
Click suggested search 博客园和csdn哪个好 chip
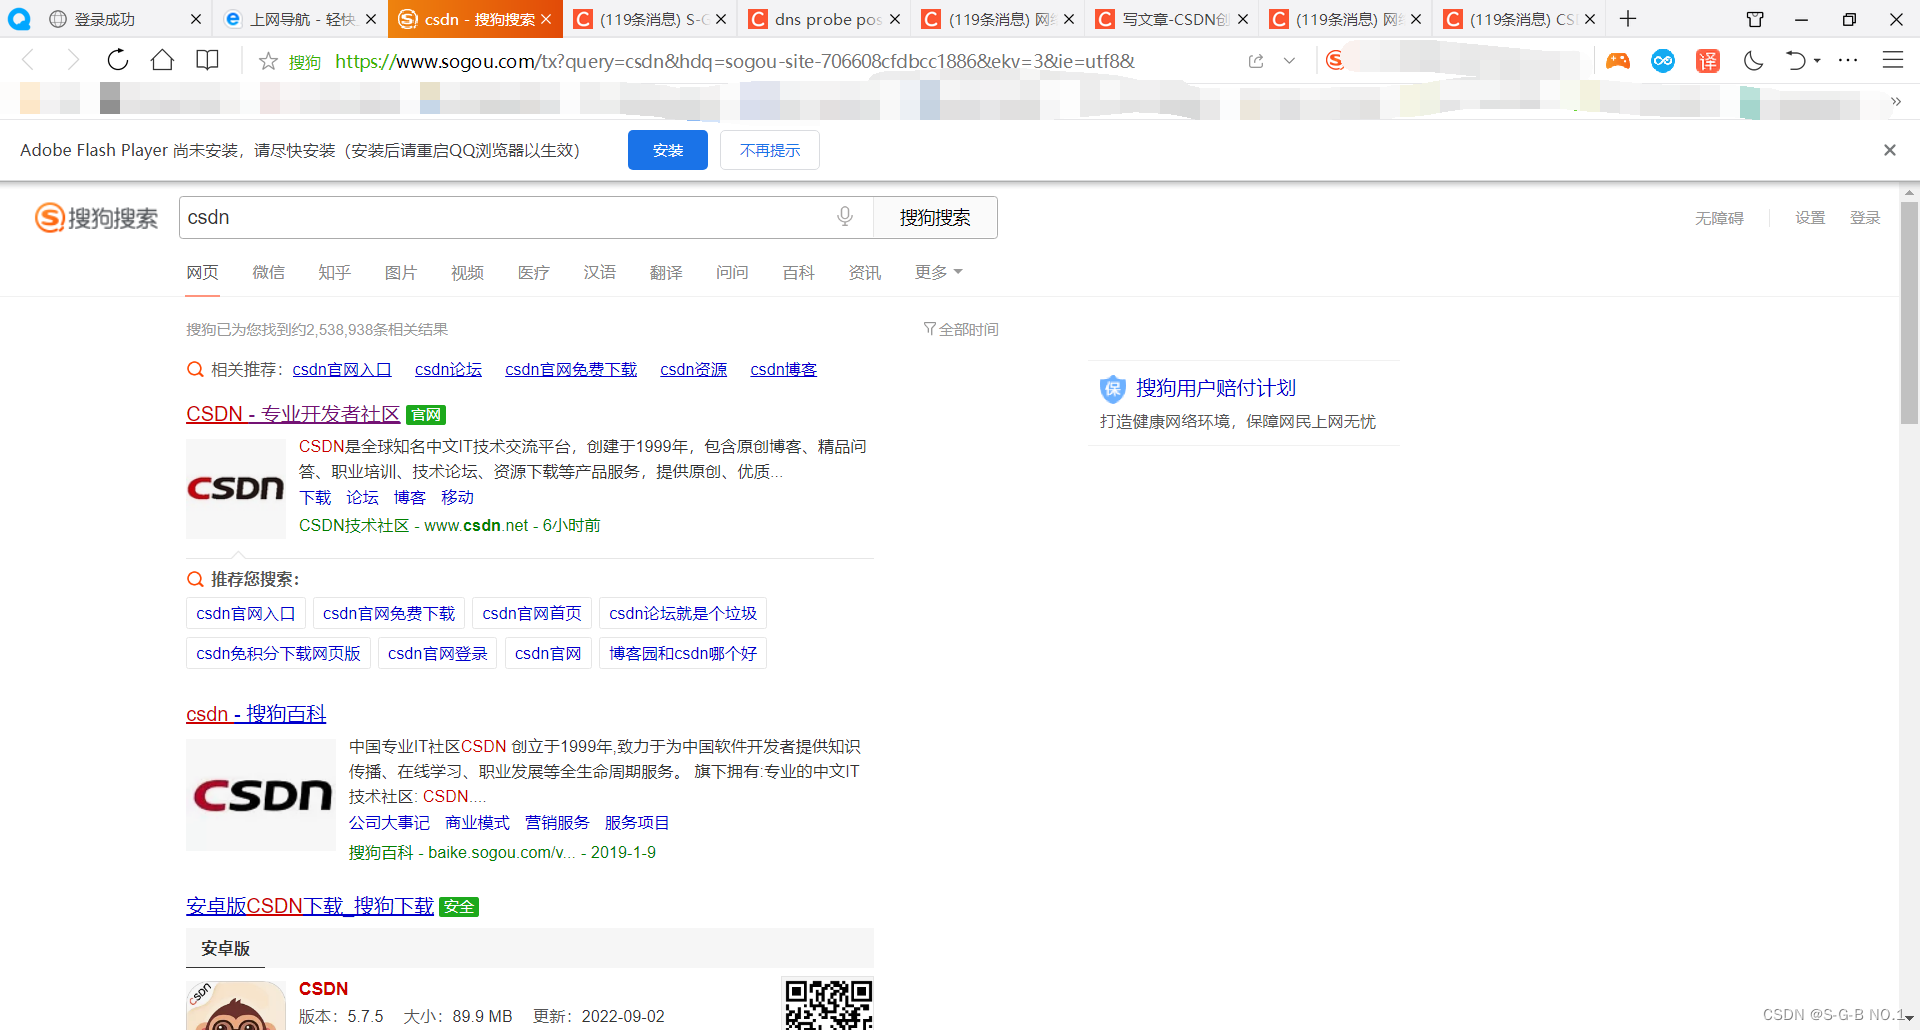683,653
